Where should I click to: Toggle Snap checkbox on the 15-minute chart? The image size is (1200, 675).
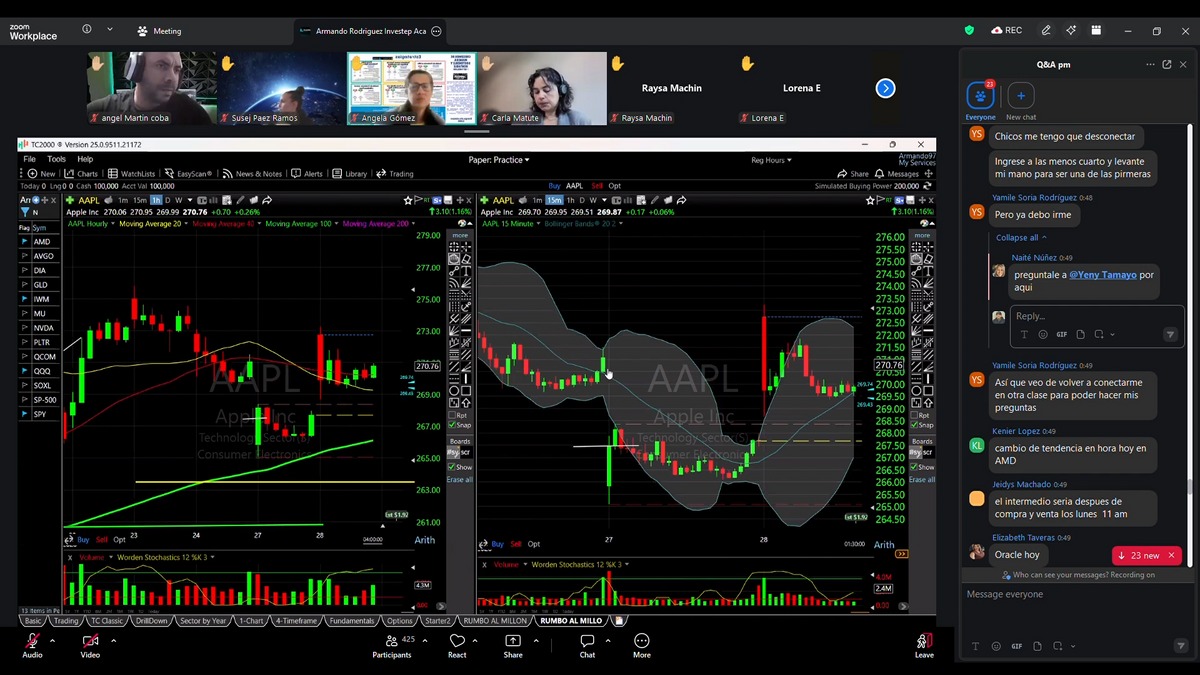912,425
